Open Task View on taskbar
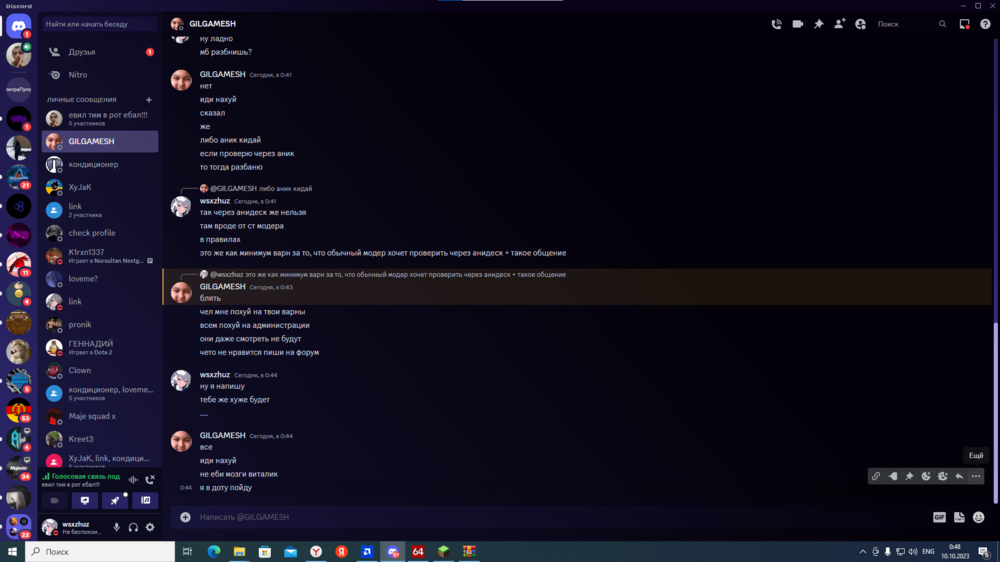Screen dimensions: 1000x562 point(187,551)
